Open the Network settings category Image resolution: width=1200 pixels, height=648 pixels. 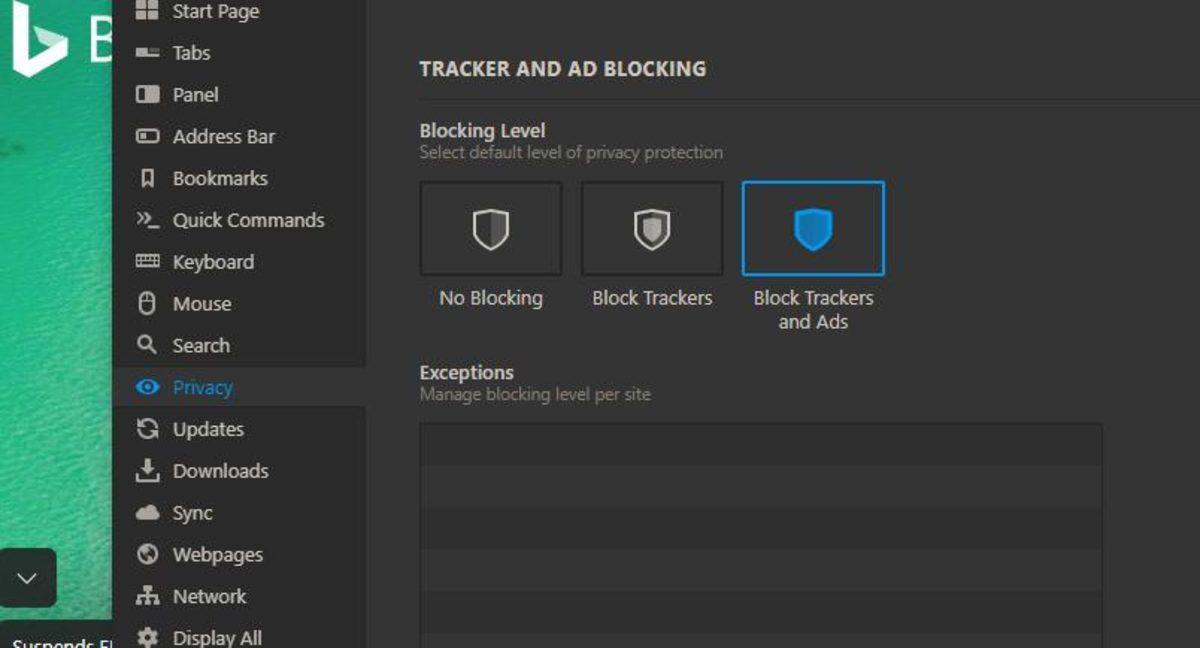[209, 597]
